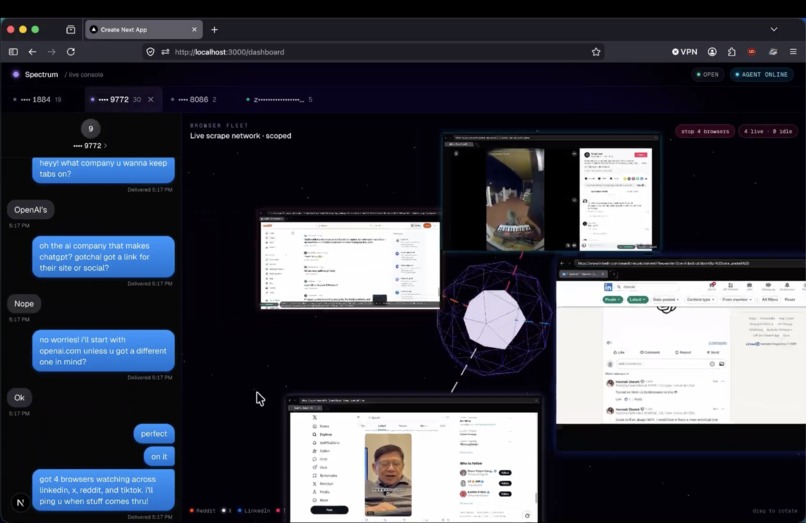
Task: Switch to the conversation tab ending 1884
Action: click(x=37, y=100)
